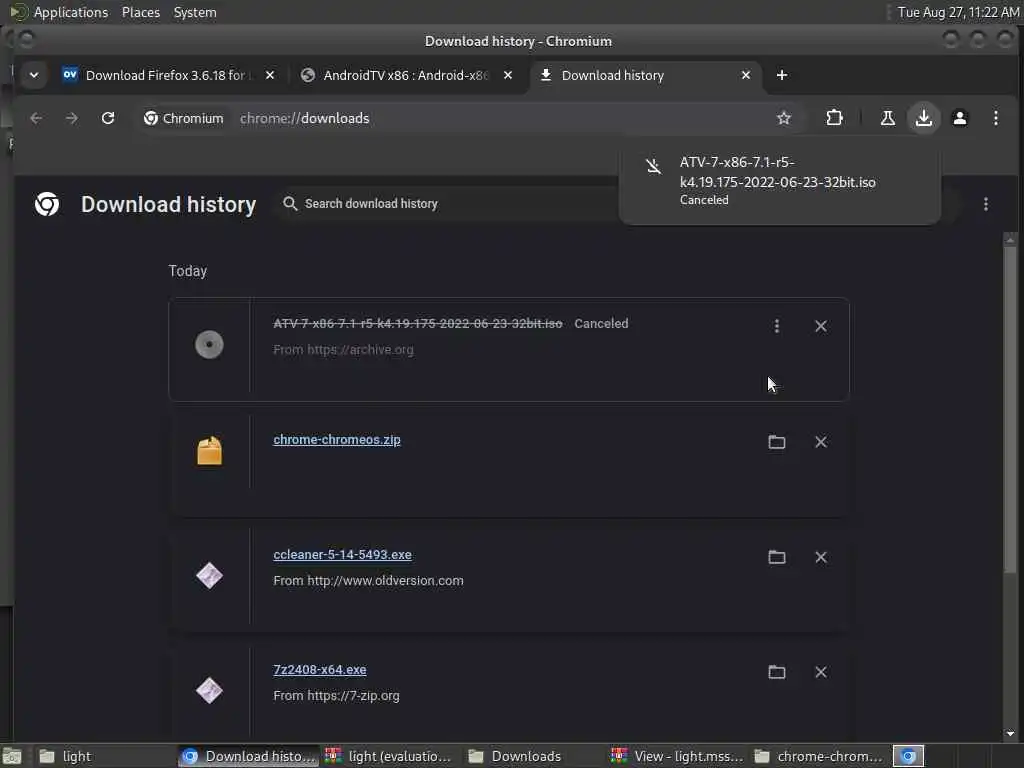The width and height of the screenshot is (1024, 768).
Task: Open the Chrome Labs flask icon
Action: tap(888, 118)
